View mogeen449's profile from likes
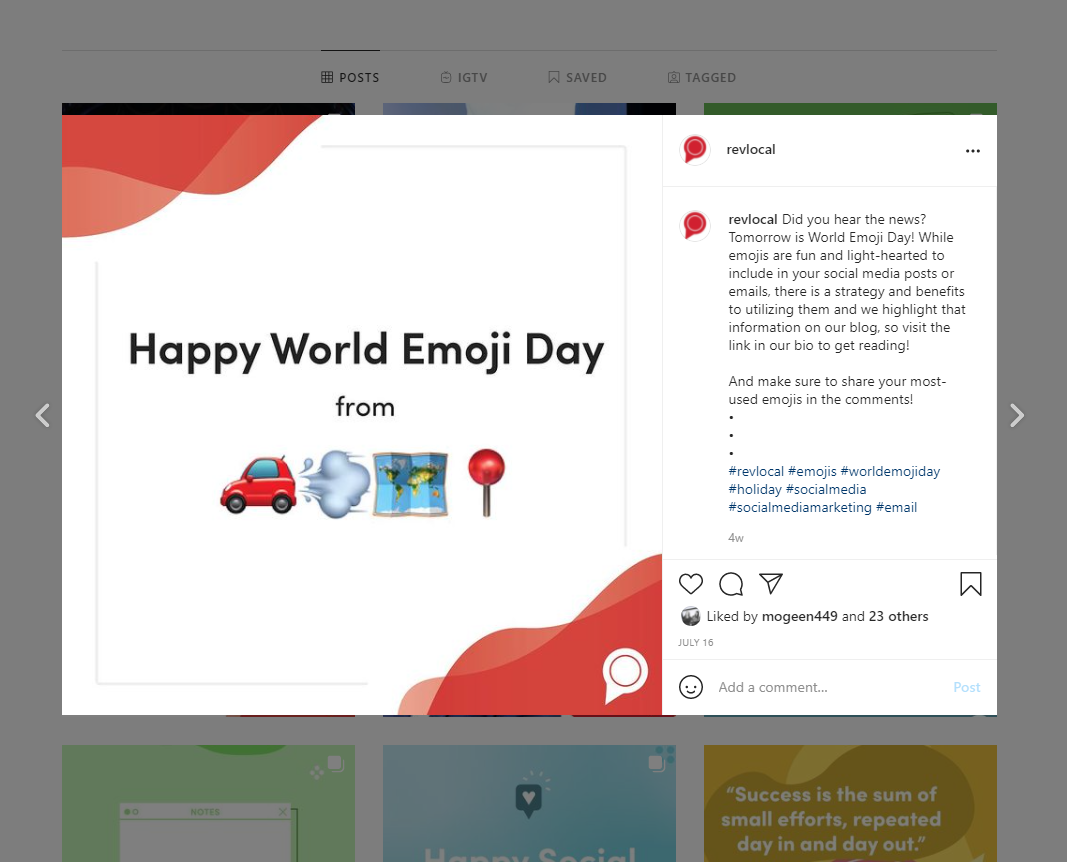Screen dimensions: 1067x862 [800, 616]
